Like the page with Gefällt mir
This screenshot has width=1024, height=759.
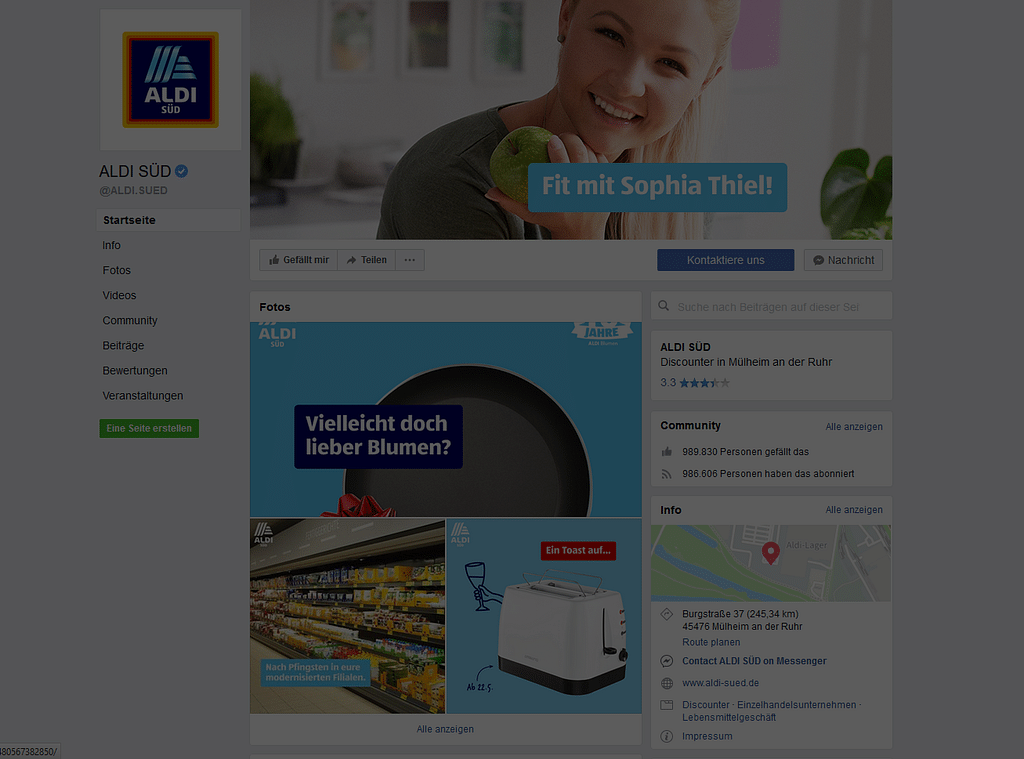click(298, 260)
